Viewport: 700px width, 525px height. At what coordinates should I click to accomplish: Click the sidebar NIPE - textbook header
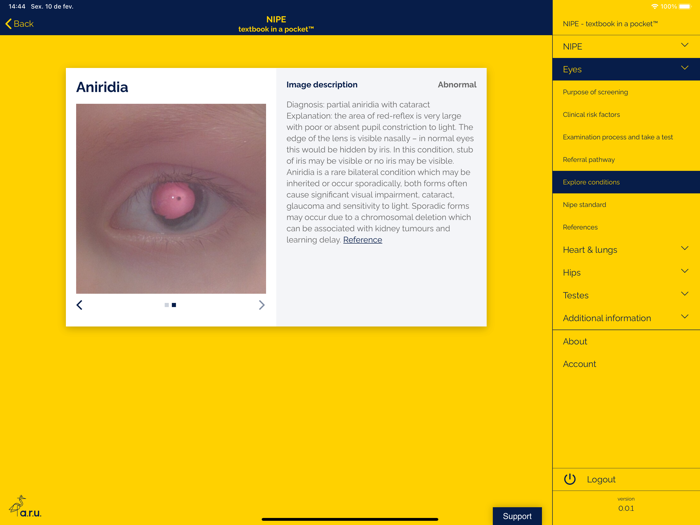coord(610,24)
